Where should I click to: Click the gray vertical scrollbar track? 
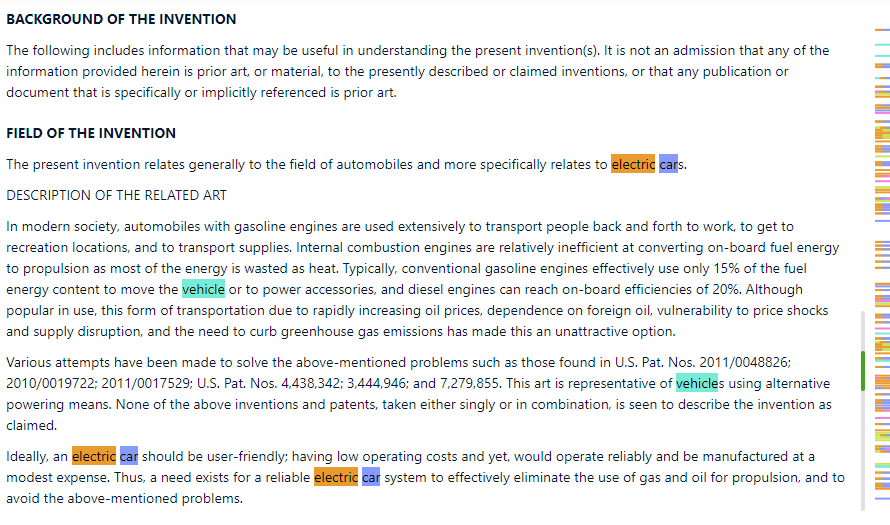(x=862, y=440)
